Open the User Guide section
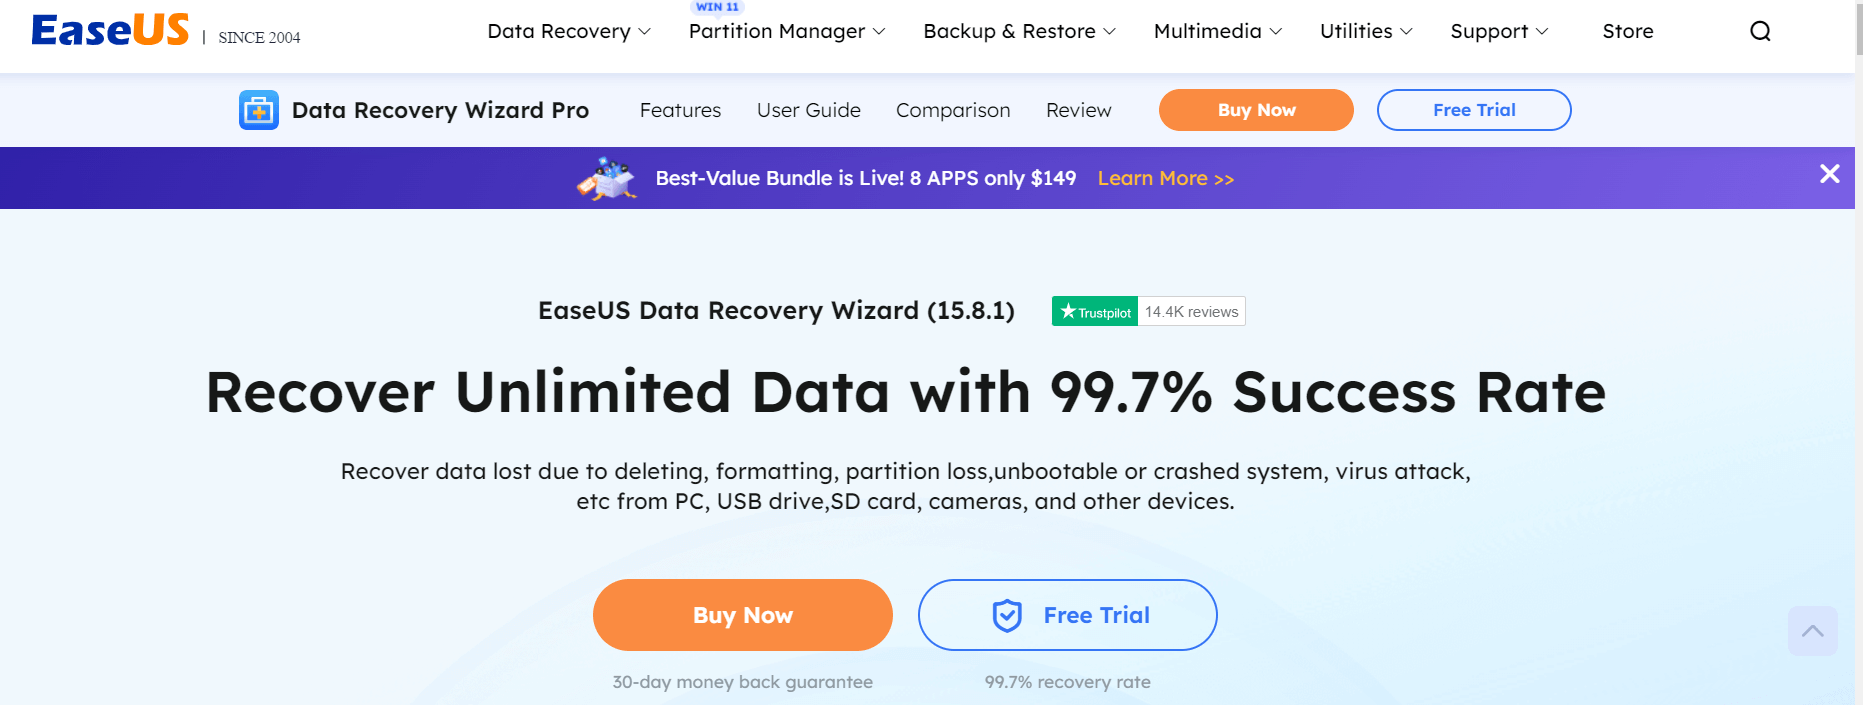 click(x=808, y=110)
